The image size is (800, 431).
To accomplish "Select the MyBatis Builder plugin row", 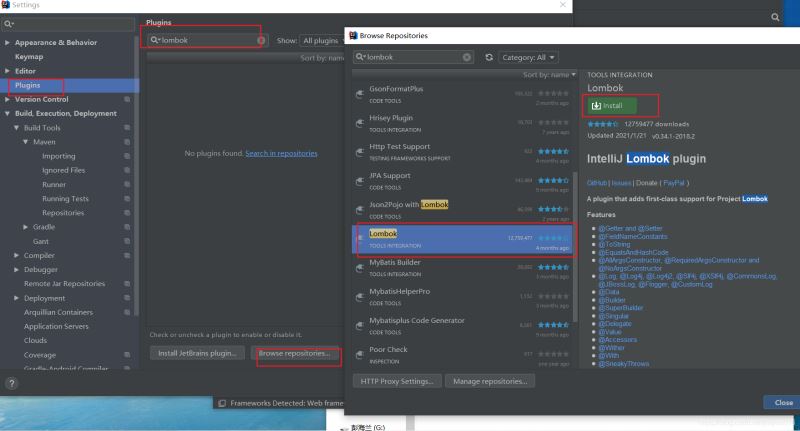I will (x=462, y=268).
